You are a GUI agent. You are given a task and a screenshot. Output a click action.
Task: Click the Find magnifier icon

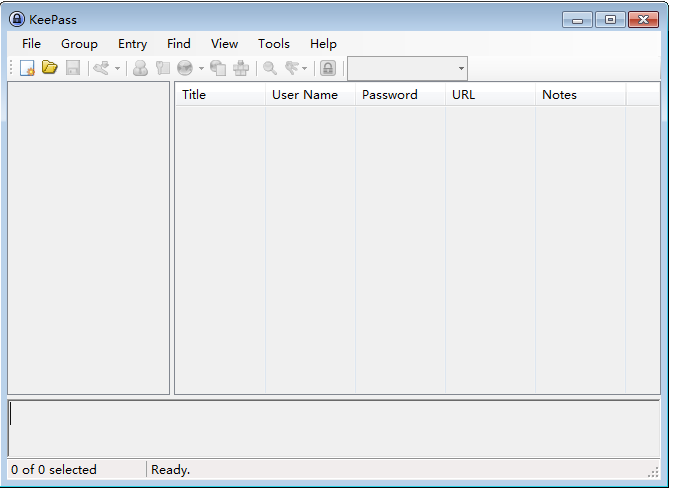(x=270, y=68)
